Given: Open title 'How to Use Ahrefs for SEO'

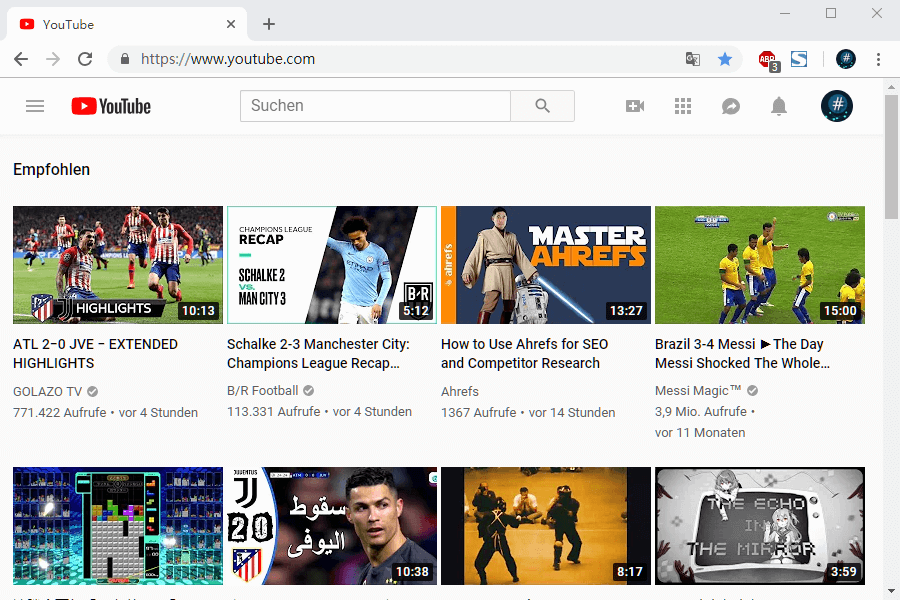Looking at the screenshot, I should click(525, 354).
